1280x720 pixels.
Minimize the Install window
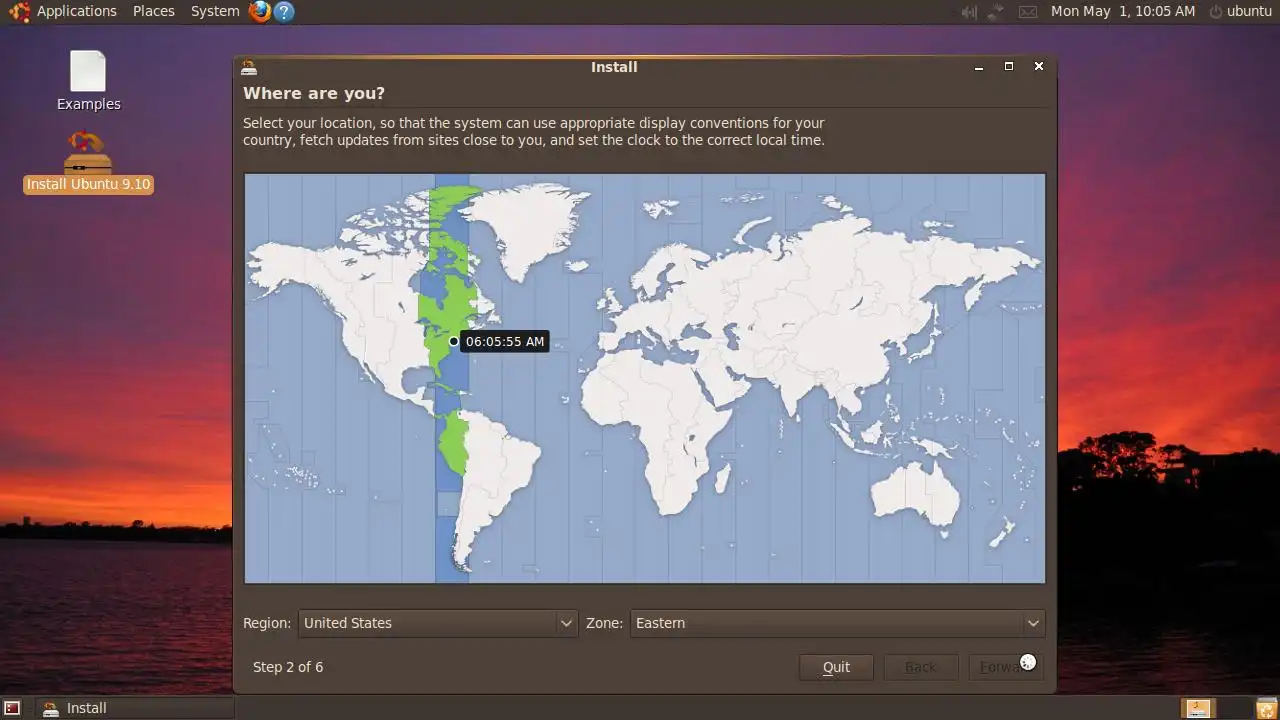979,67
